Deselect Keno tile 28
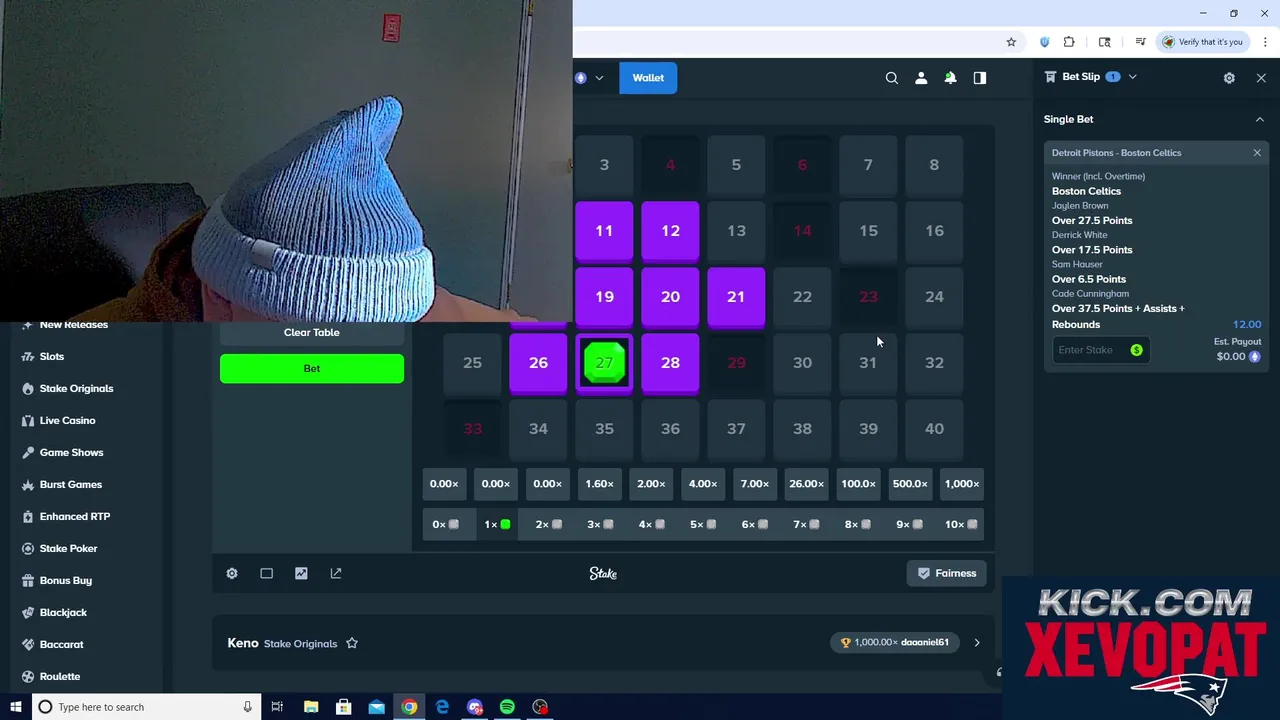This screenshot has width=1280, height=720. (x=670, y=363)
